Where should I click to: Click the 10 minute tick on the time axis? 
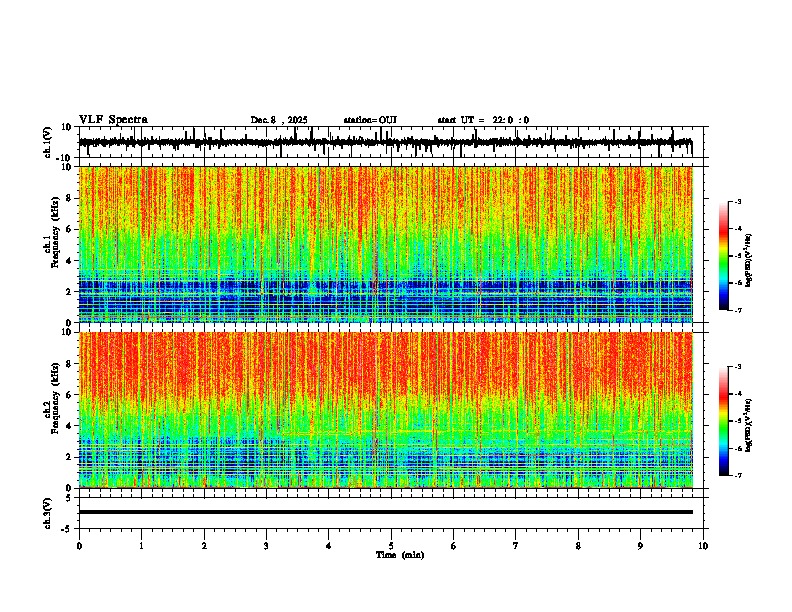click(x=703, y=546)
